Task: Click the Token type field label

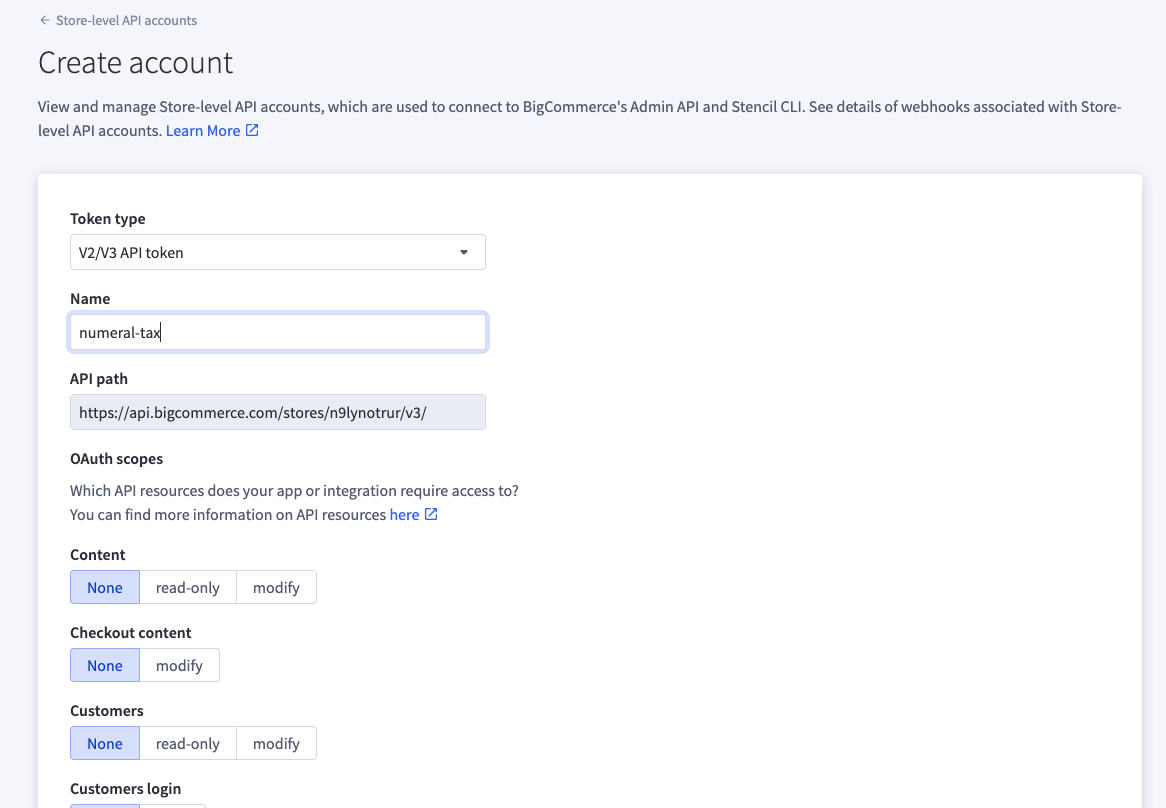Action: pyautogui.click(x=108, y=219)
